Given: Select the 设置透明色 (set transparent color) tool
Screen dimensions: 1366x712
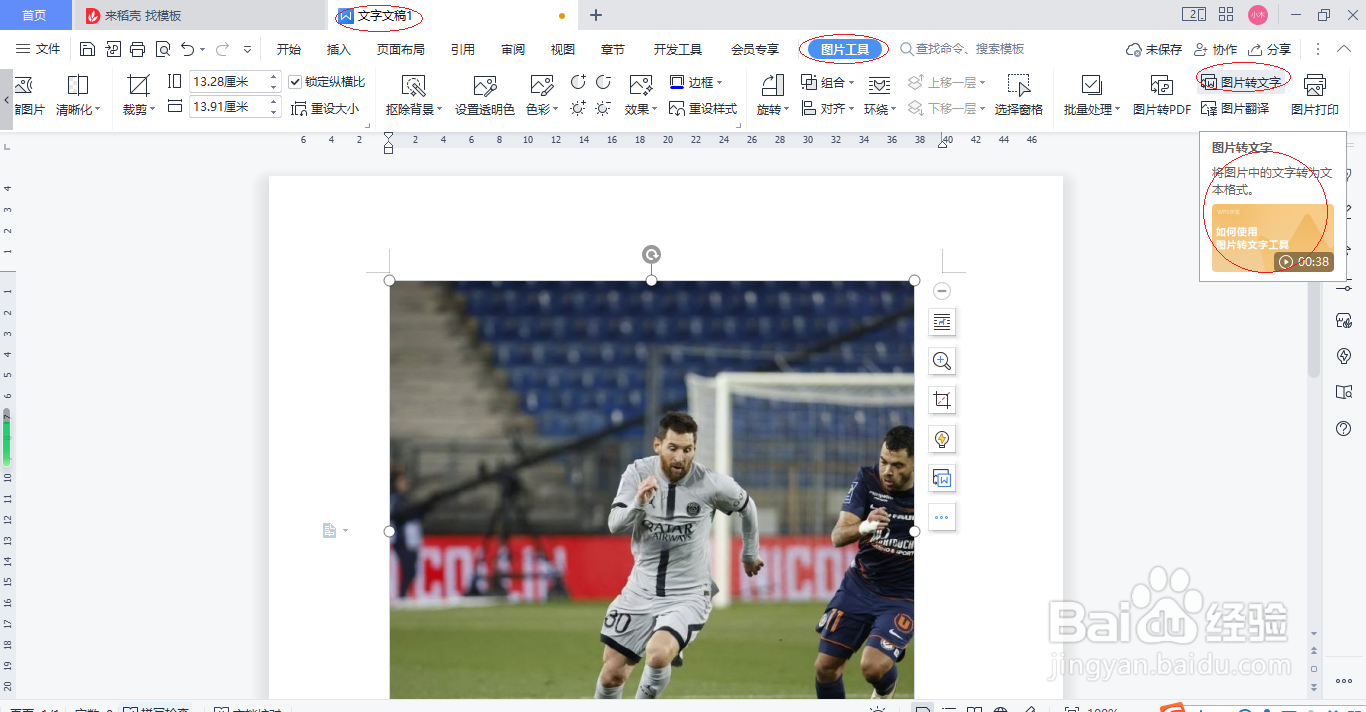Looking at the screenshot, I should click(x=485, y=96).
